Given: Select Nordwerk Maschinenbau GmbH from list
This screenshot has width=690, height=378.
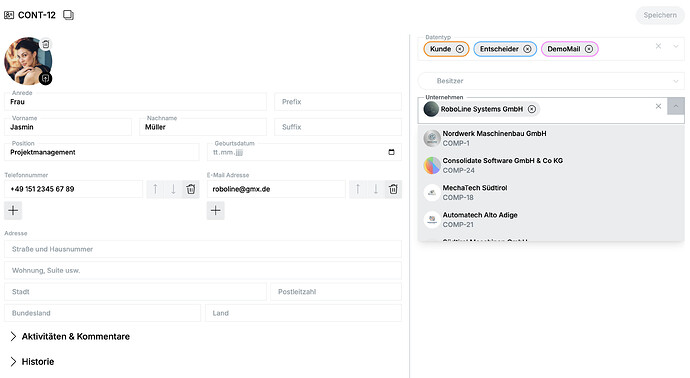Looking at the screenshot, I should (x=551, y=138).
